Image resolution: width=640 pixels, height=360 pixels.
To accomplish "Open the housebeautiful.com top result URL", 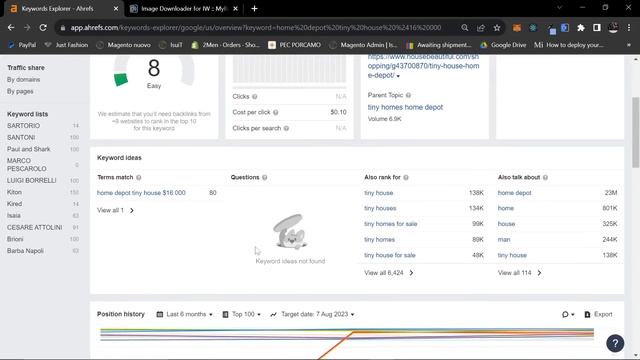I will [423, 66].
